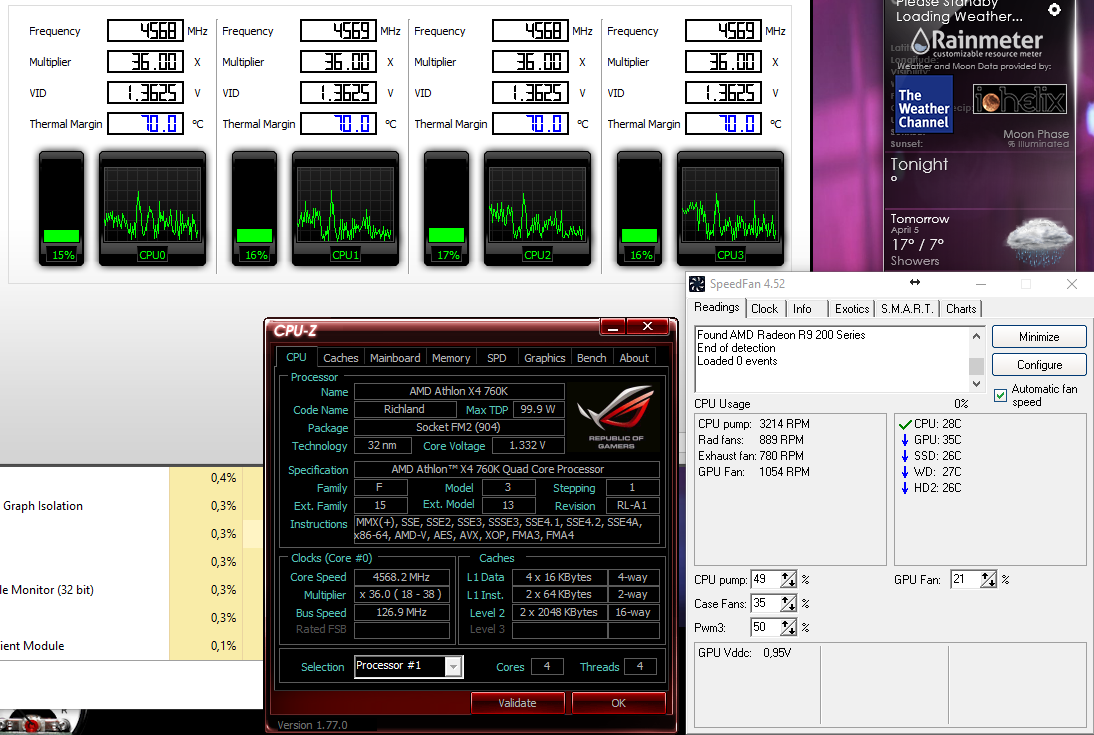The height and width of the screenshot is (735, 1094).
Task: Click the green checkmark beside CPU: 28C
Action: (x=905, y=424)
